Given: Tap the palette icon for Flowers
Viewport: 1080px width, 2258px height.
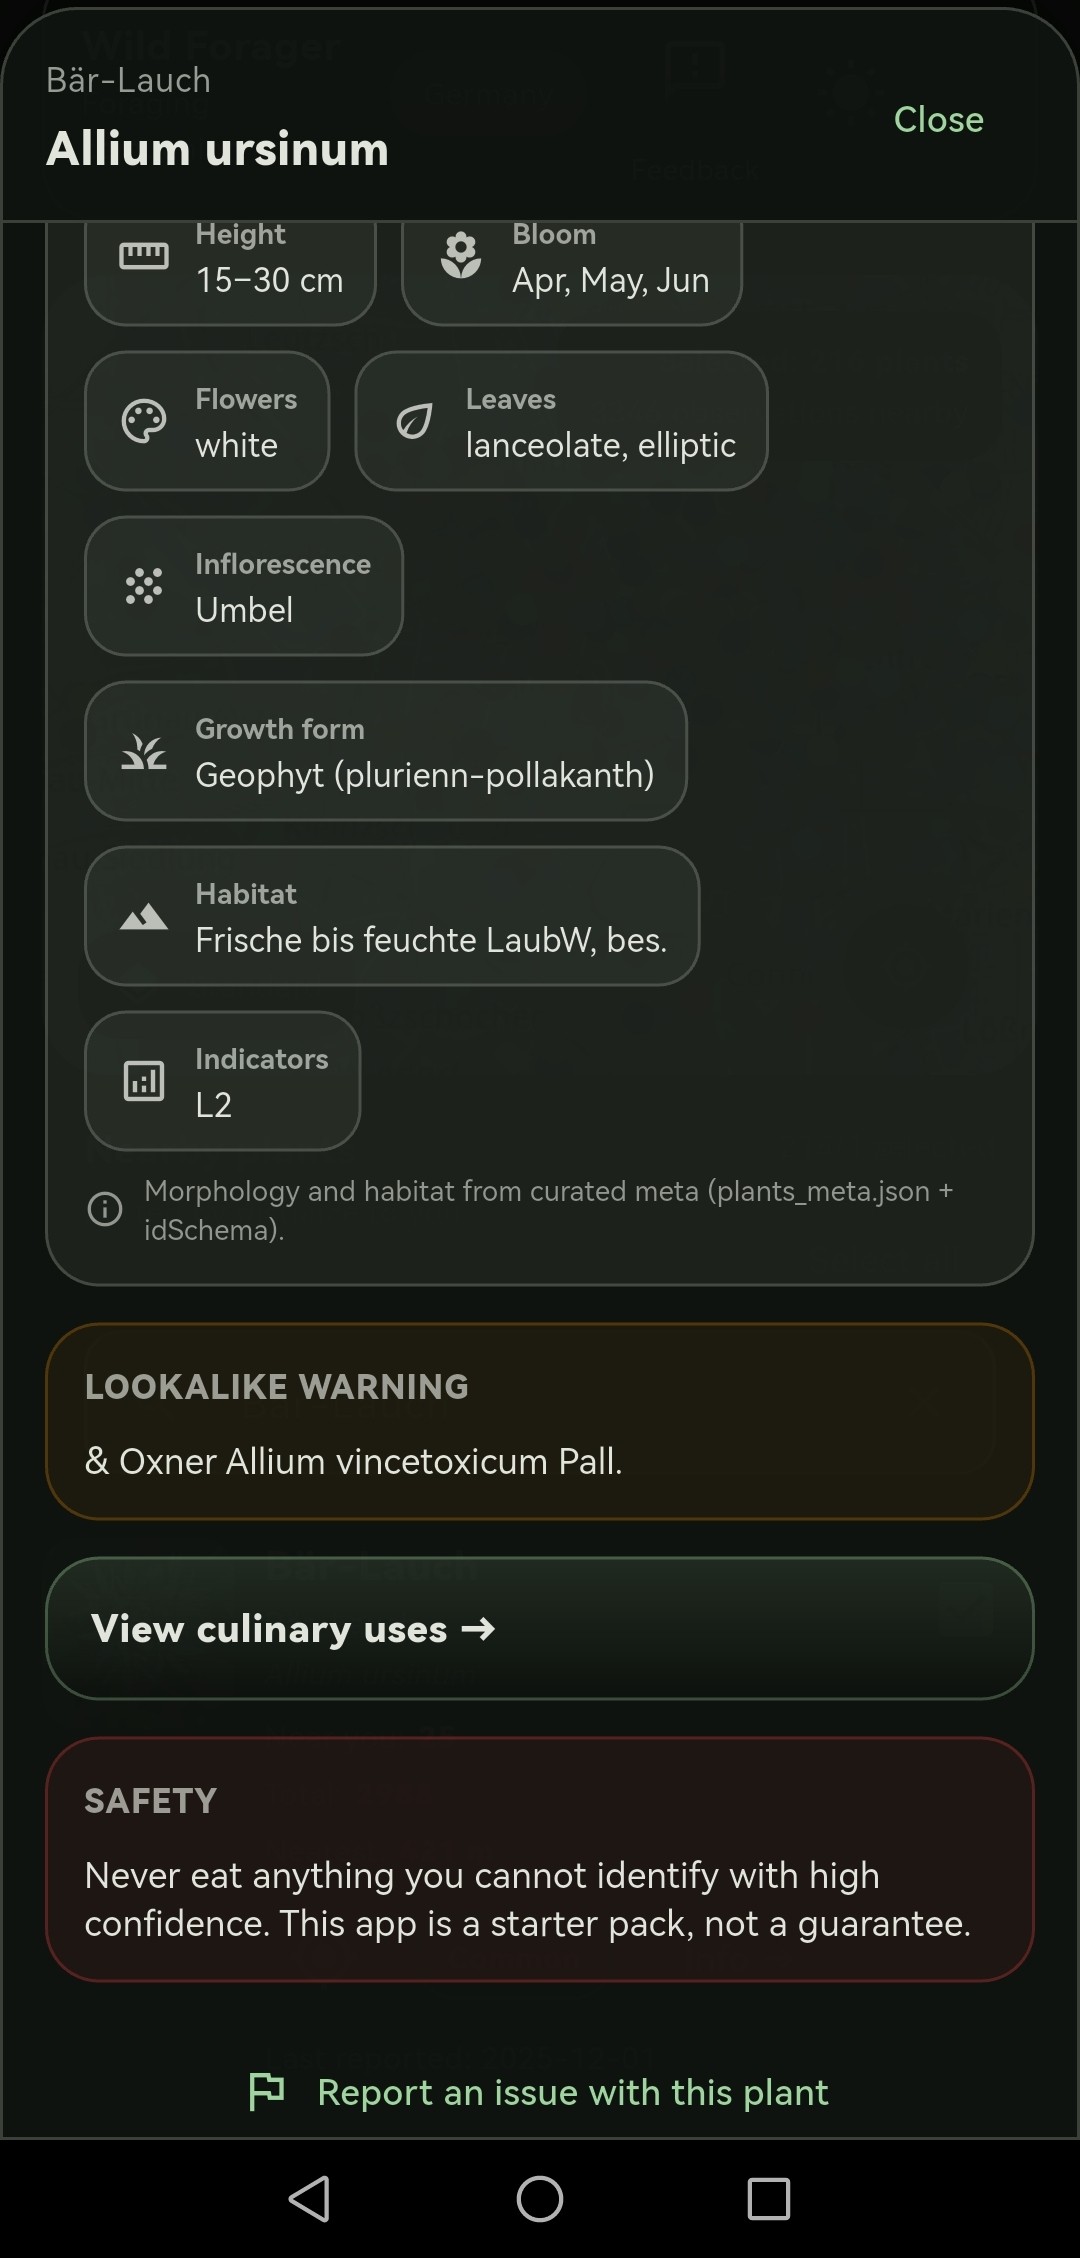Looking at the screenshot, I should point(144,421).
